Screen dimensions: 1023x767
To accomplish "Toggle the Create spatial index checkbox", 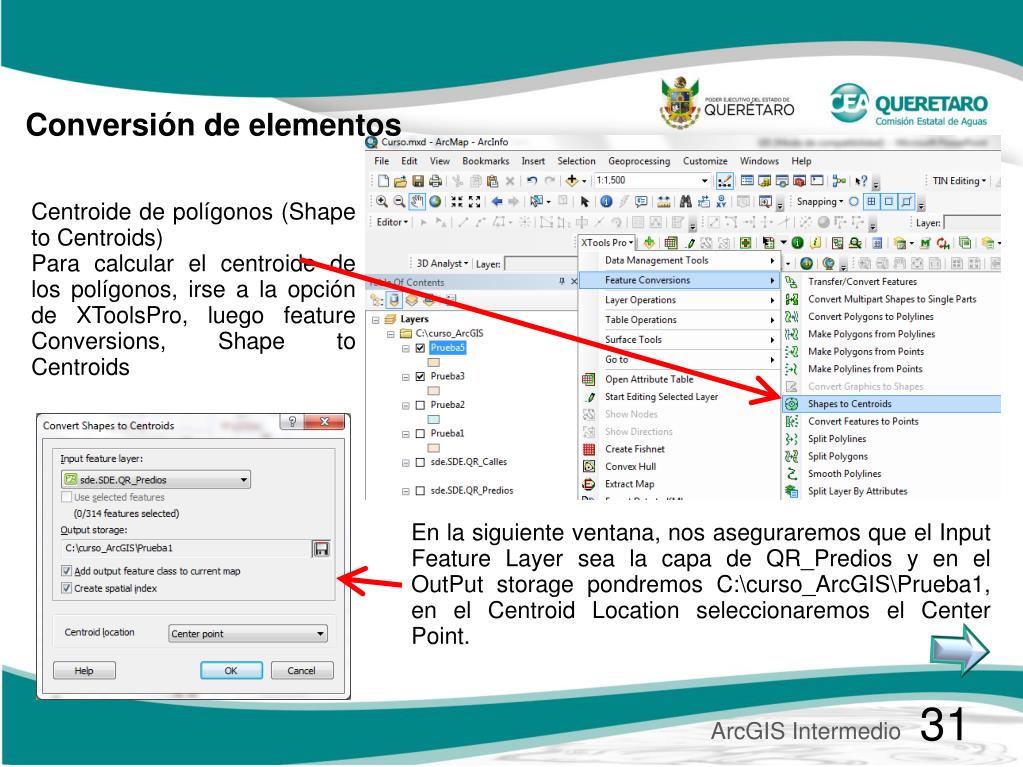I will (x=66, y=588).
